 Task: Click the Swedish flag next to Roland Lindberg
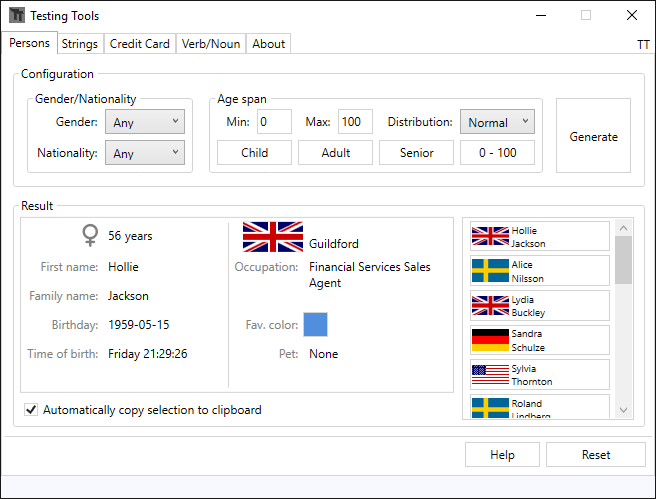tap(490, 408)
